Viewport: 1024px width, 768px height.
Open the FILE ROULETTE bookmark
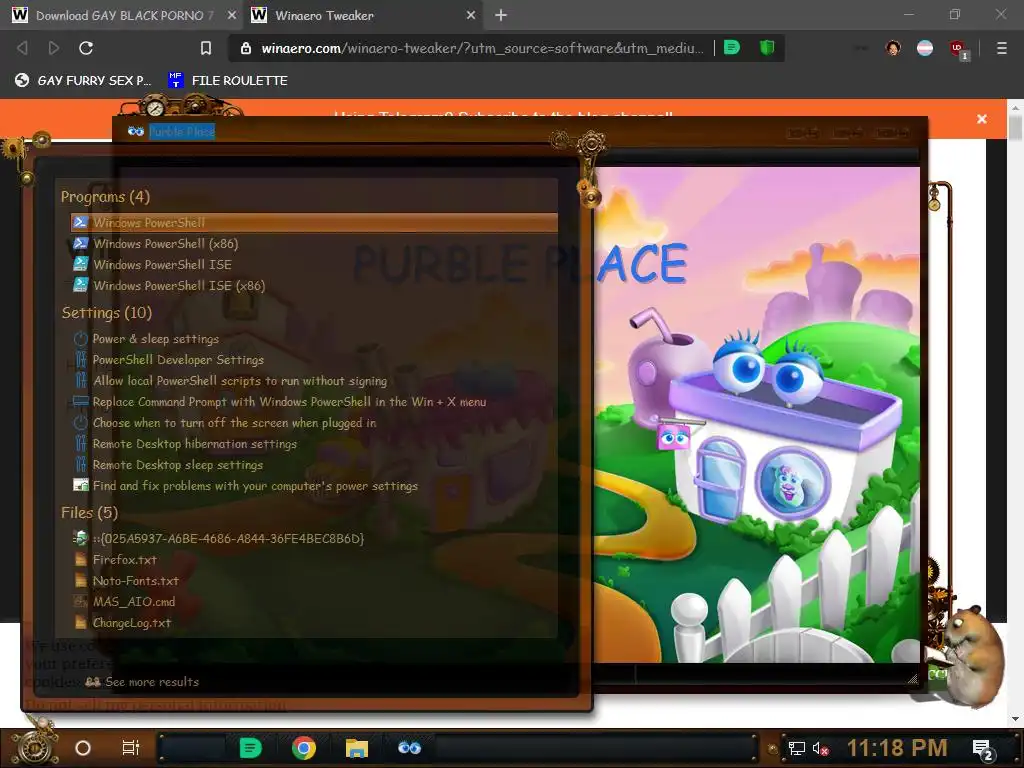point(228,80)
